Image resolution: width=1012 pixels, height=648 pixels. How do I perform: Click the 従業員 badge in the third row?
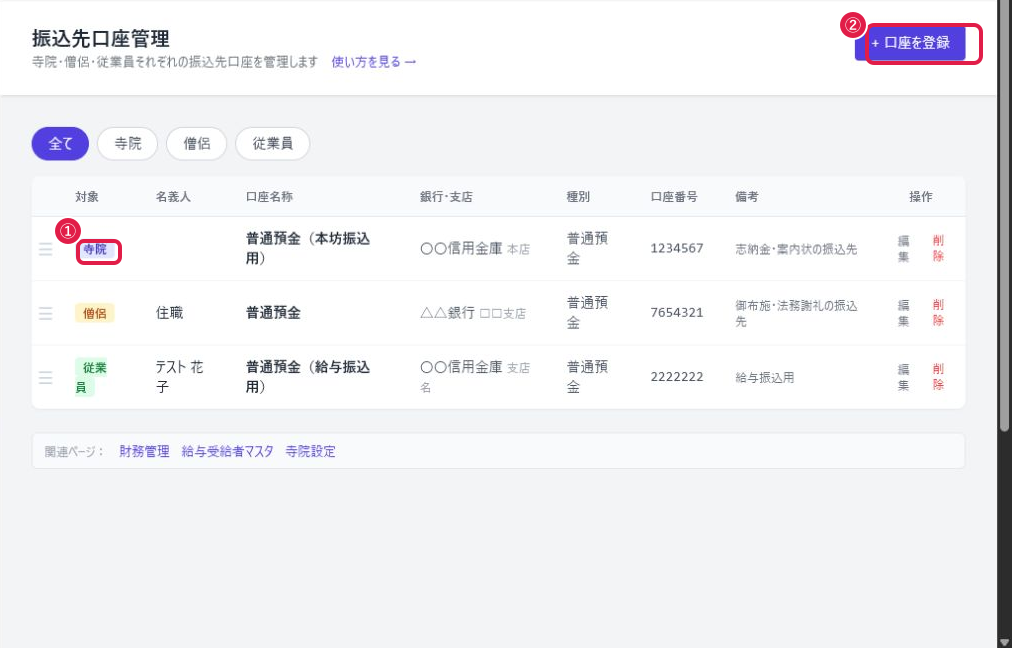point(91,377)
